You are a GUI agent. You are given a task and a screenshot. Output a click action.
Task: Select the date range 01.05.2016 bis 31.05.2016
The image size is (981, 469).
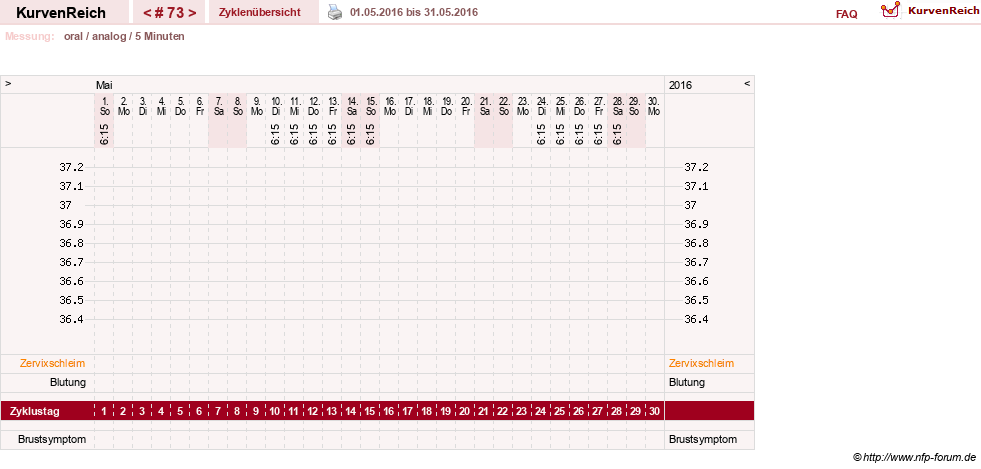[414, 12]
